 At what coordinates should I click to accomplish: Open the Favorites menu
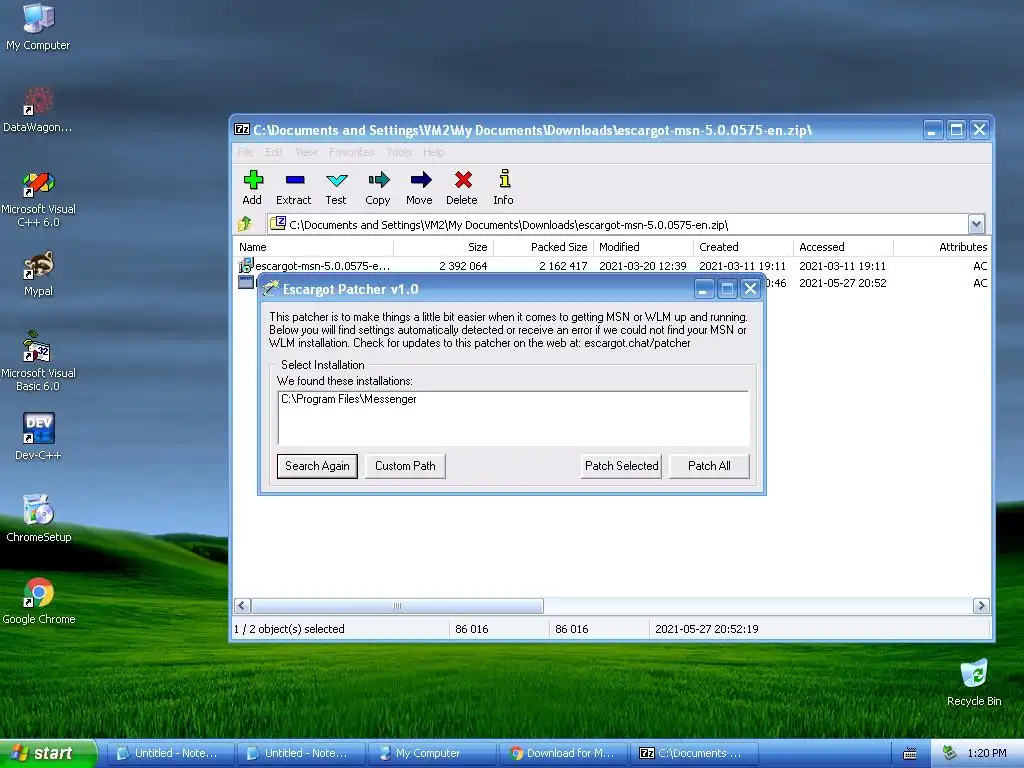click(351, 152)
